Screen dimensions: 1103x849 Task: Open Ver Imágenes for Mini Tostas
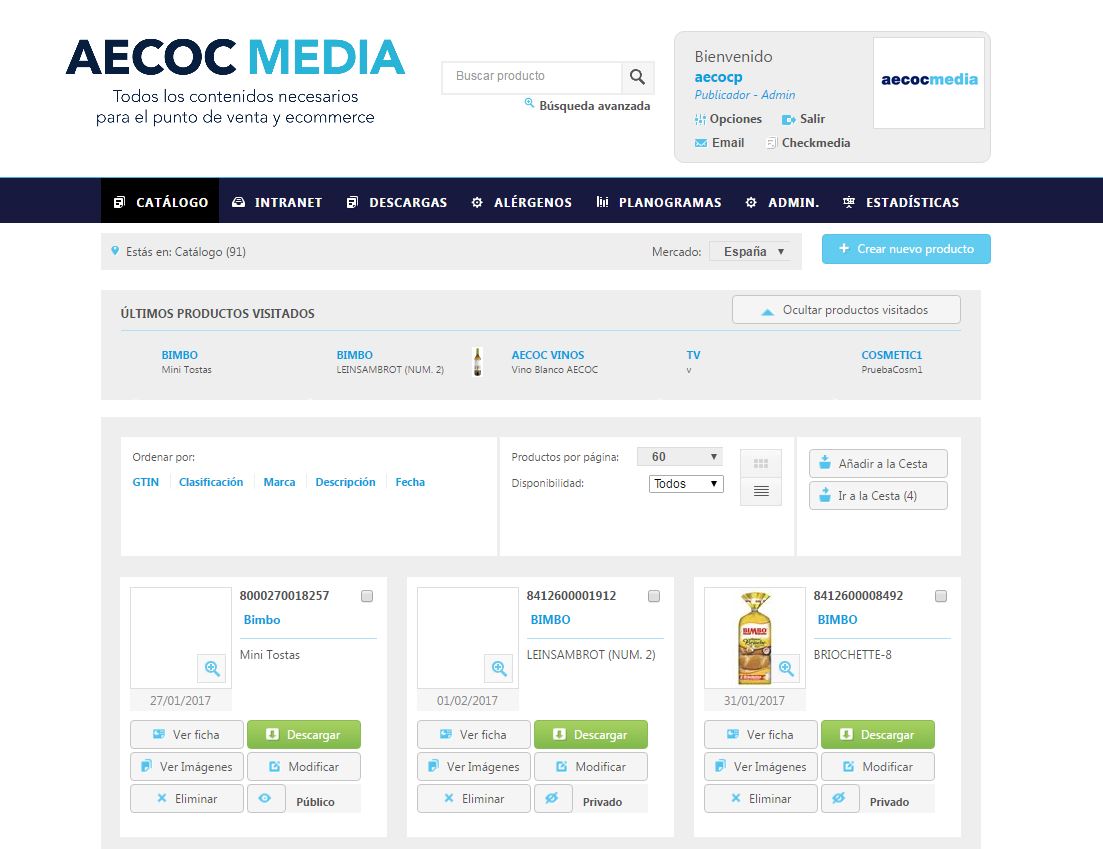[187, 767]
